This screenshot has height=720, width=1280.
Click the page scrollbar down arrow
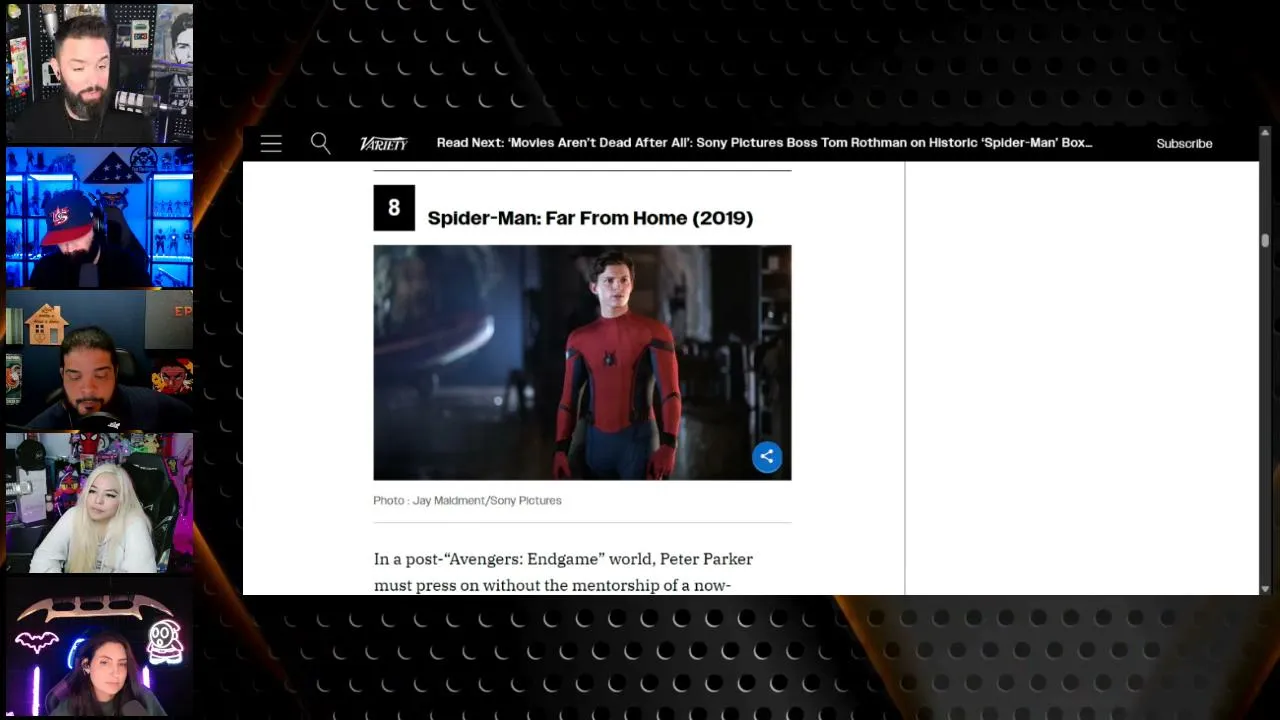[1265, 589]
